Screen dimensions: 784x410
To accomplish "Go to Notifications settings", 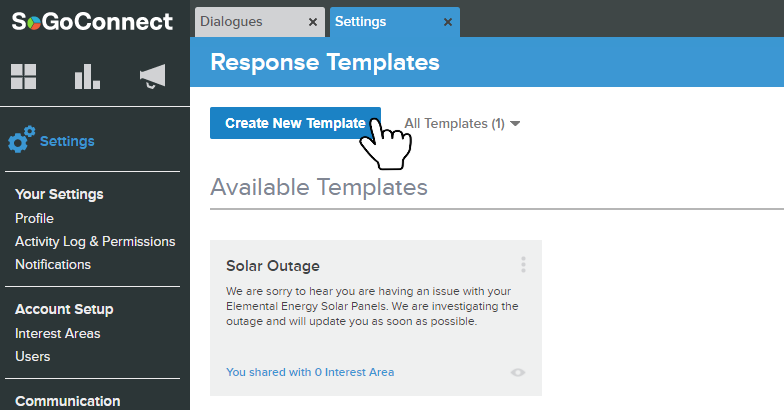I will tap(53, 264).
